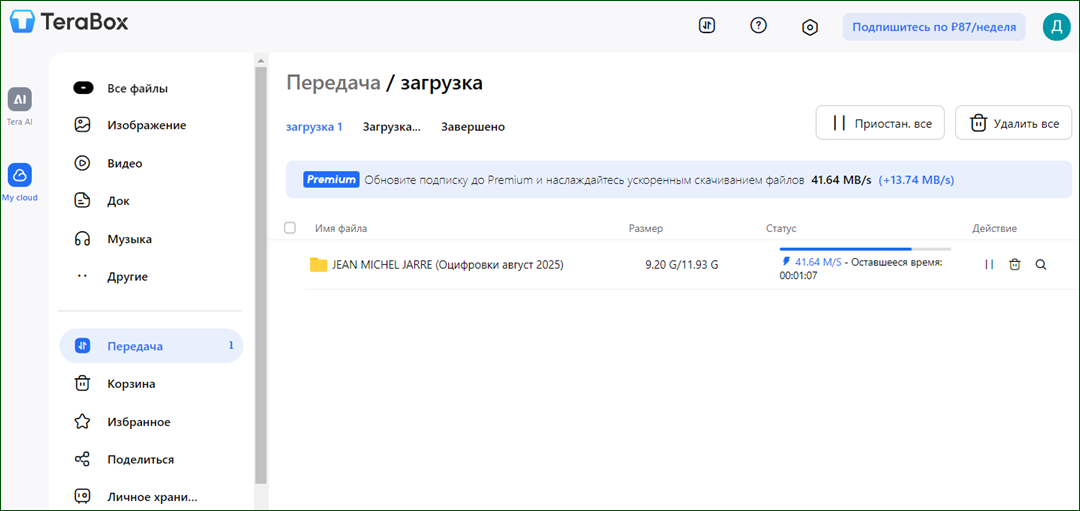1080x511 pixels.
Task: Open the user avatar Д
Action: [x=1057, y=27]
